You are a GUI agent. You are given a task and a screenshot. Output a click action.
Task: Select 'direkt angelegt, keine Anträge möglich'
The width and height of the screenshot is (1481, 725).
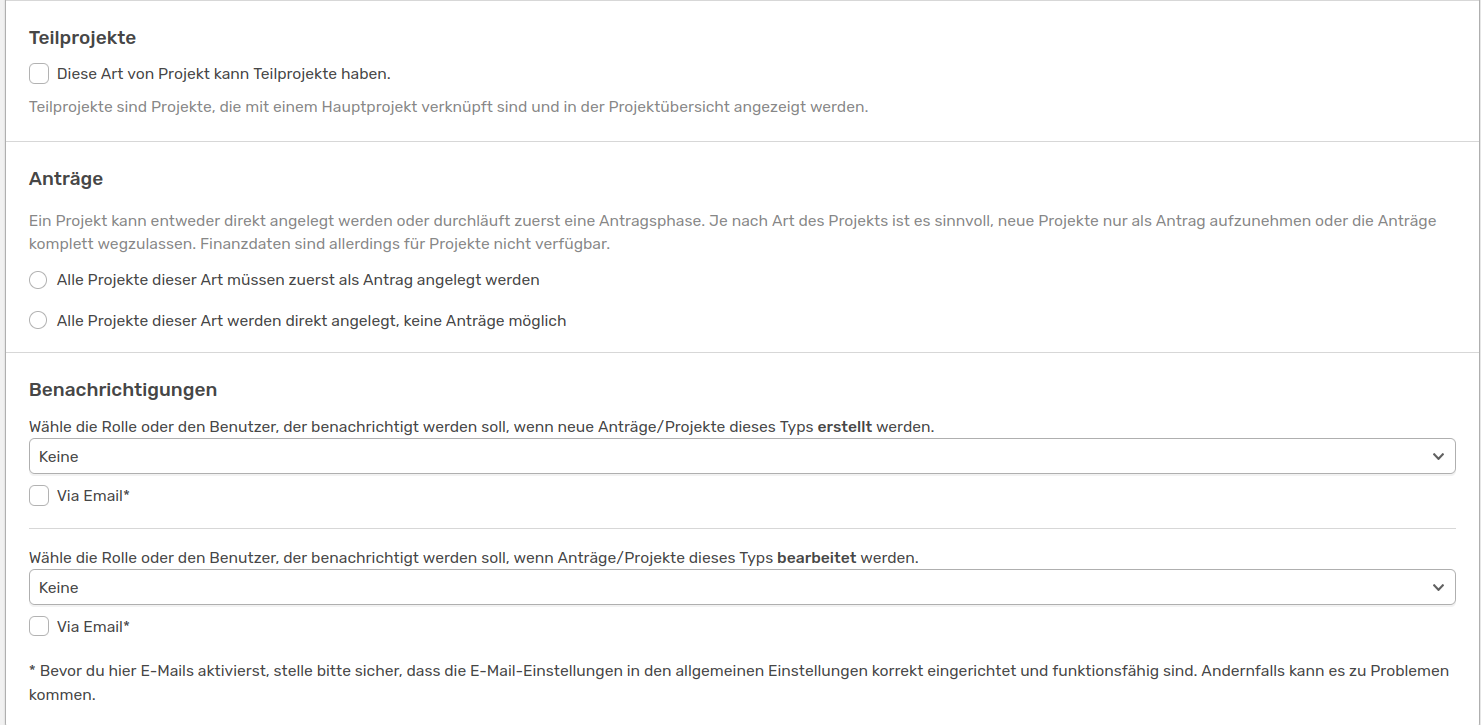click(37, 320)
